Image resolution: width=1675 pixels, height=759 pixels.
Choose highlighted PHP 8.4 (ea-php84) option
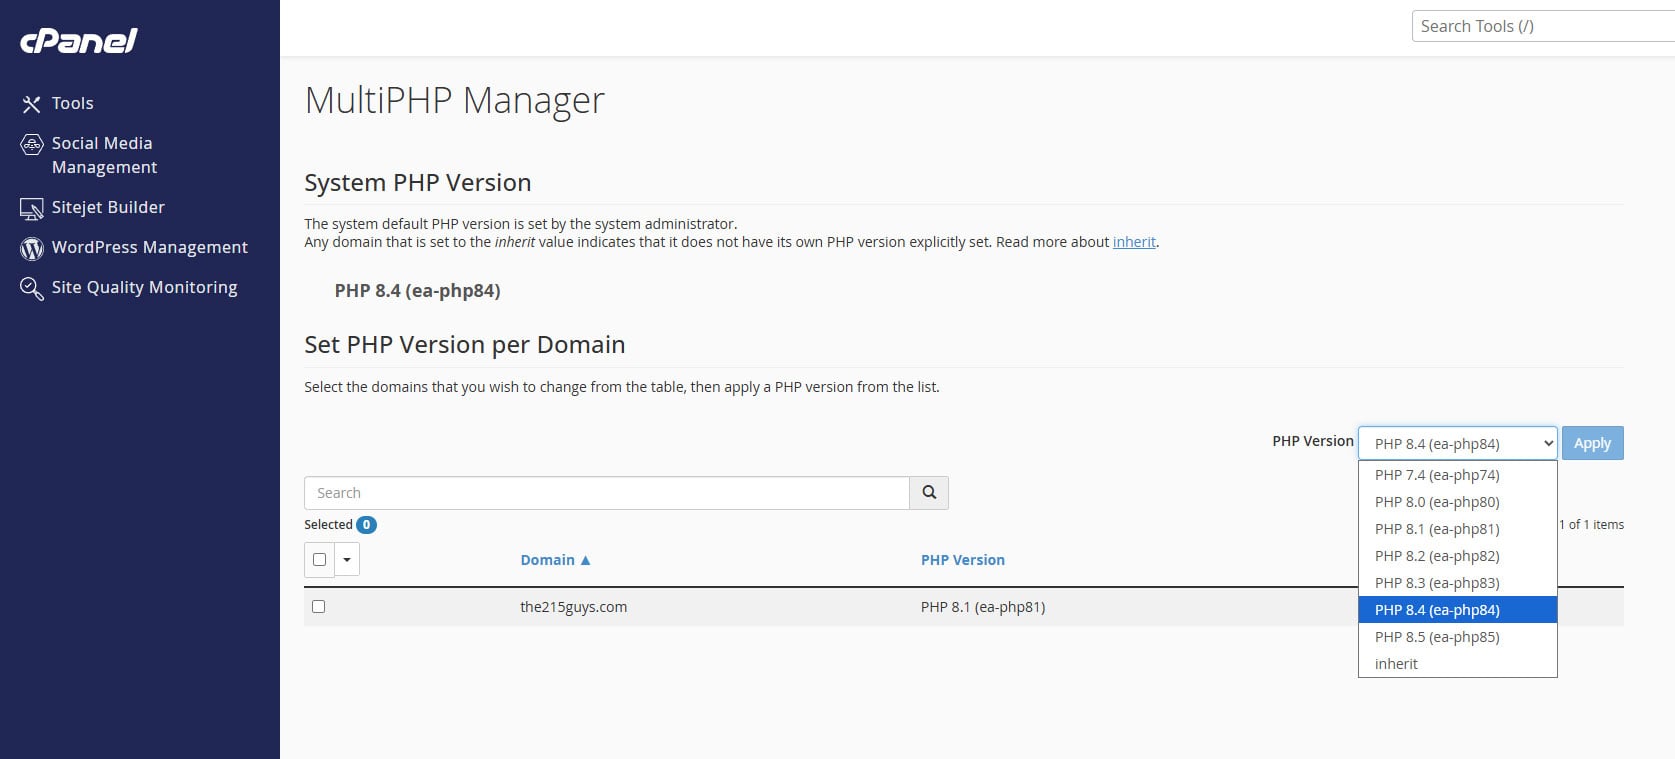click(1457, 610)
